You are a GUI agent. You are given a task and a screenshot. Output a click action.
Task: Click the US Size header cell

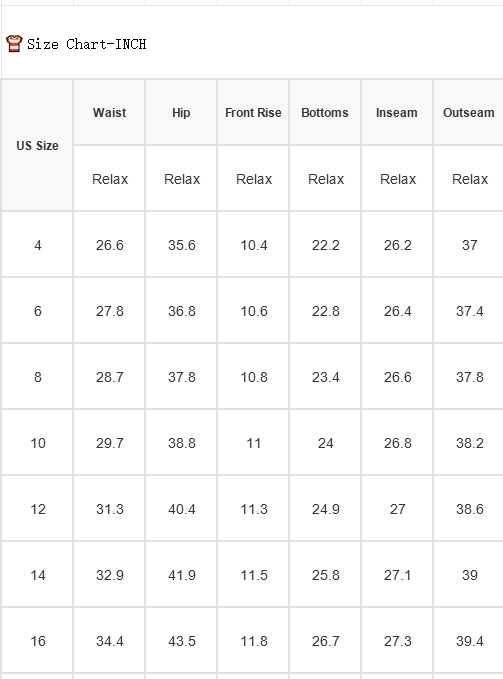pyautogui.click(x=37, y=146)
